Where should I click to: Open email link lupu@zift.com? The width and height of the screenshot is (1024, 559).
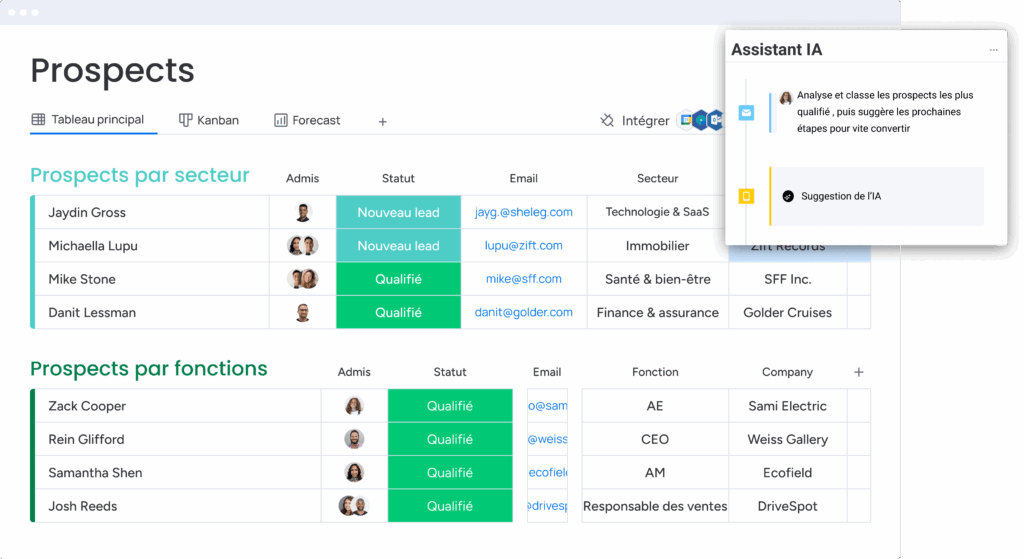pos(524,246)
